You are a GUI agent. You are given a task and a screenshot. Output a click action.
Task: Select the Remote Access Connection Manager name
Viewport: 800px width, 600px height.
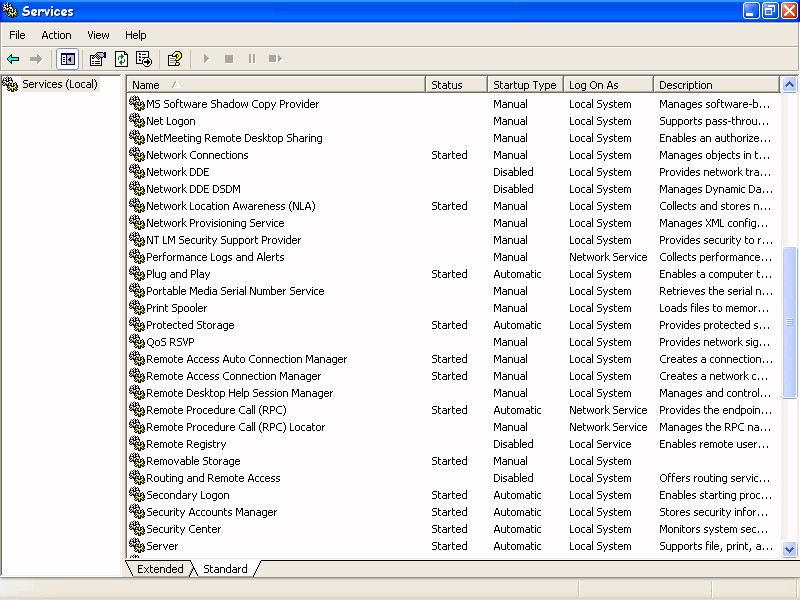(234, 377)
